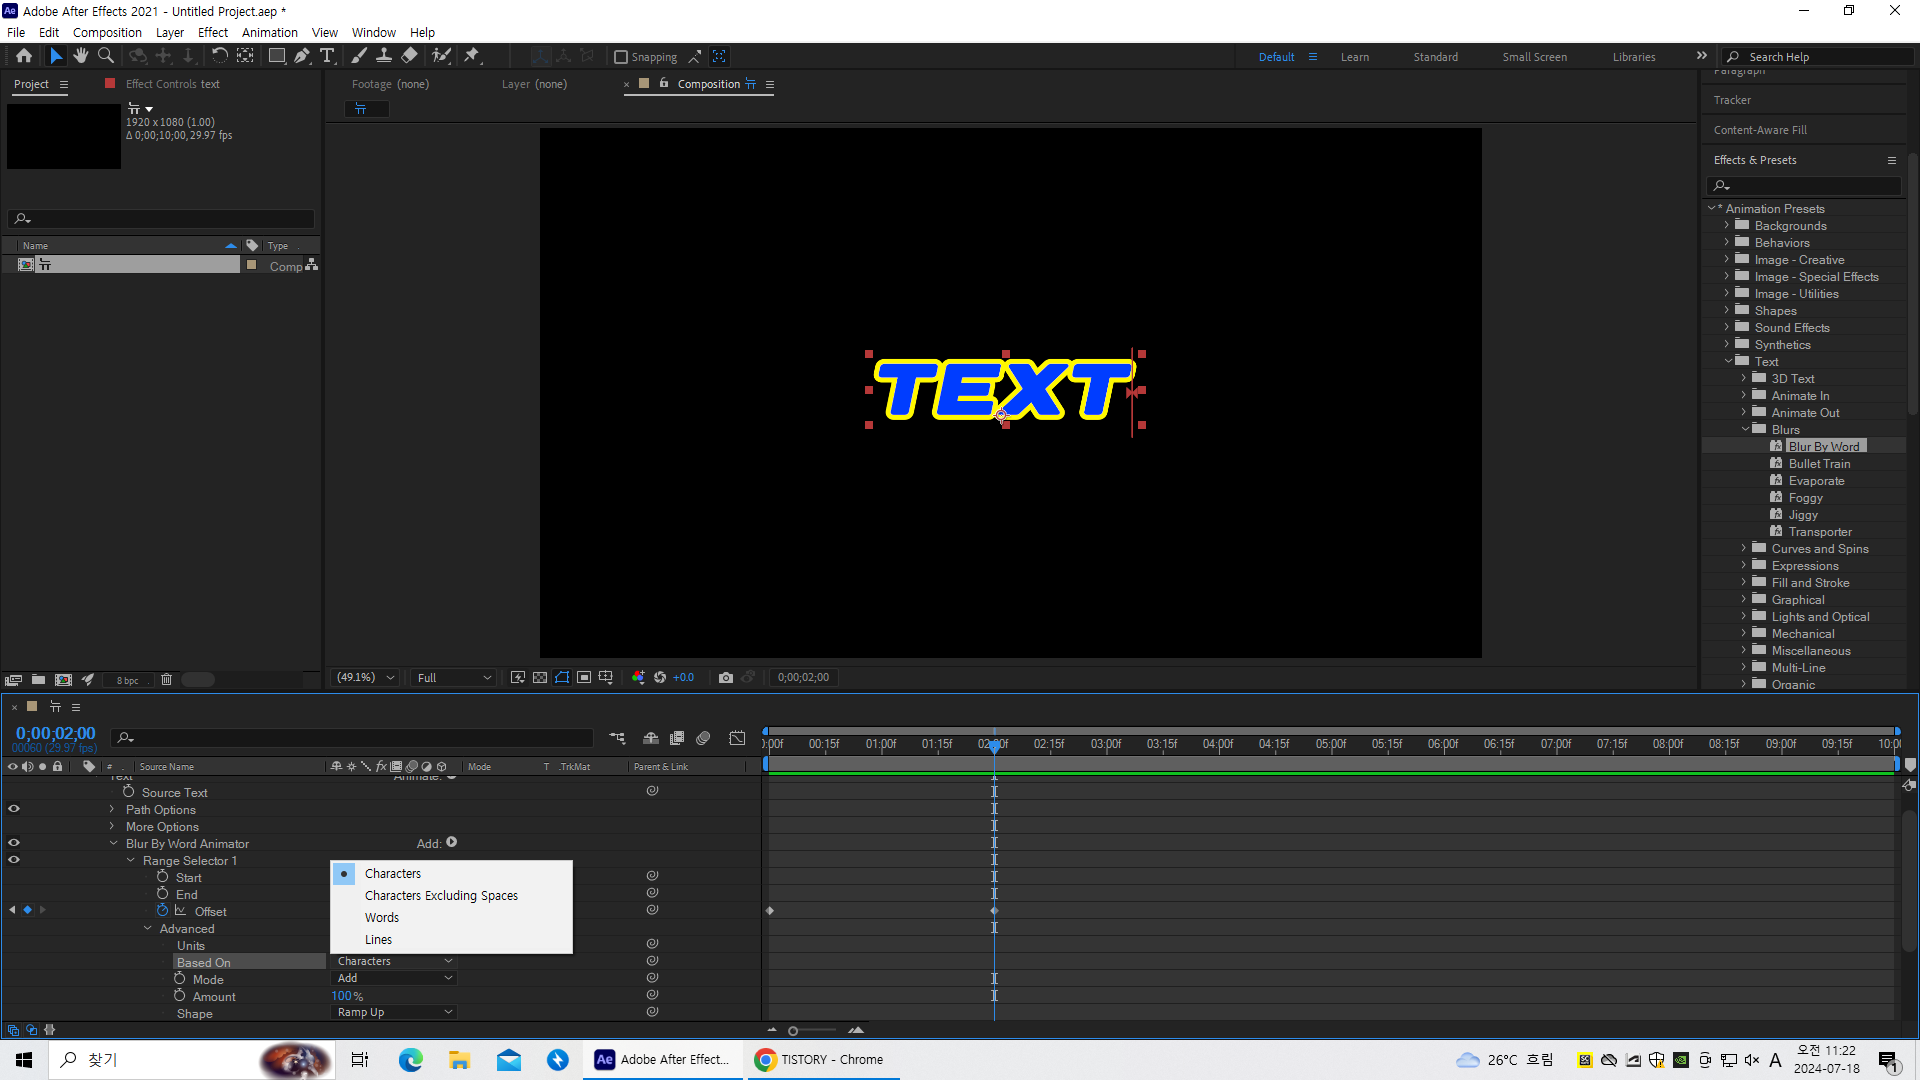Select the Zoom magnifier tool
The image size is (1920, 1080).
pyautogui.click(x=106, y=56)
